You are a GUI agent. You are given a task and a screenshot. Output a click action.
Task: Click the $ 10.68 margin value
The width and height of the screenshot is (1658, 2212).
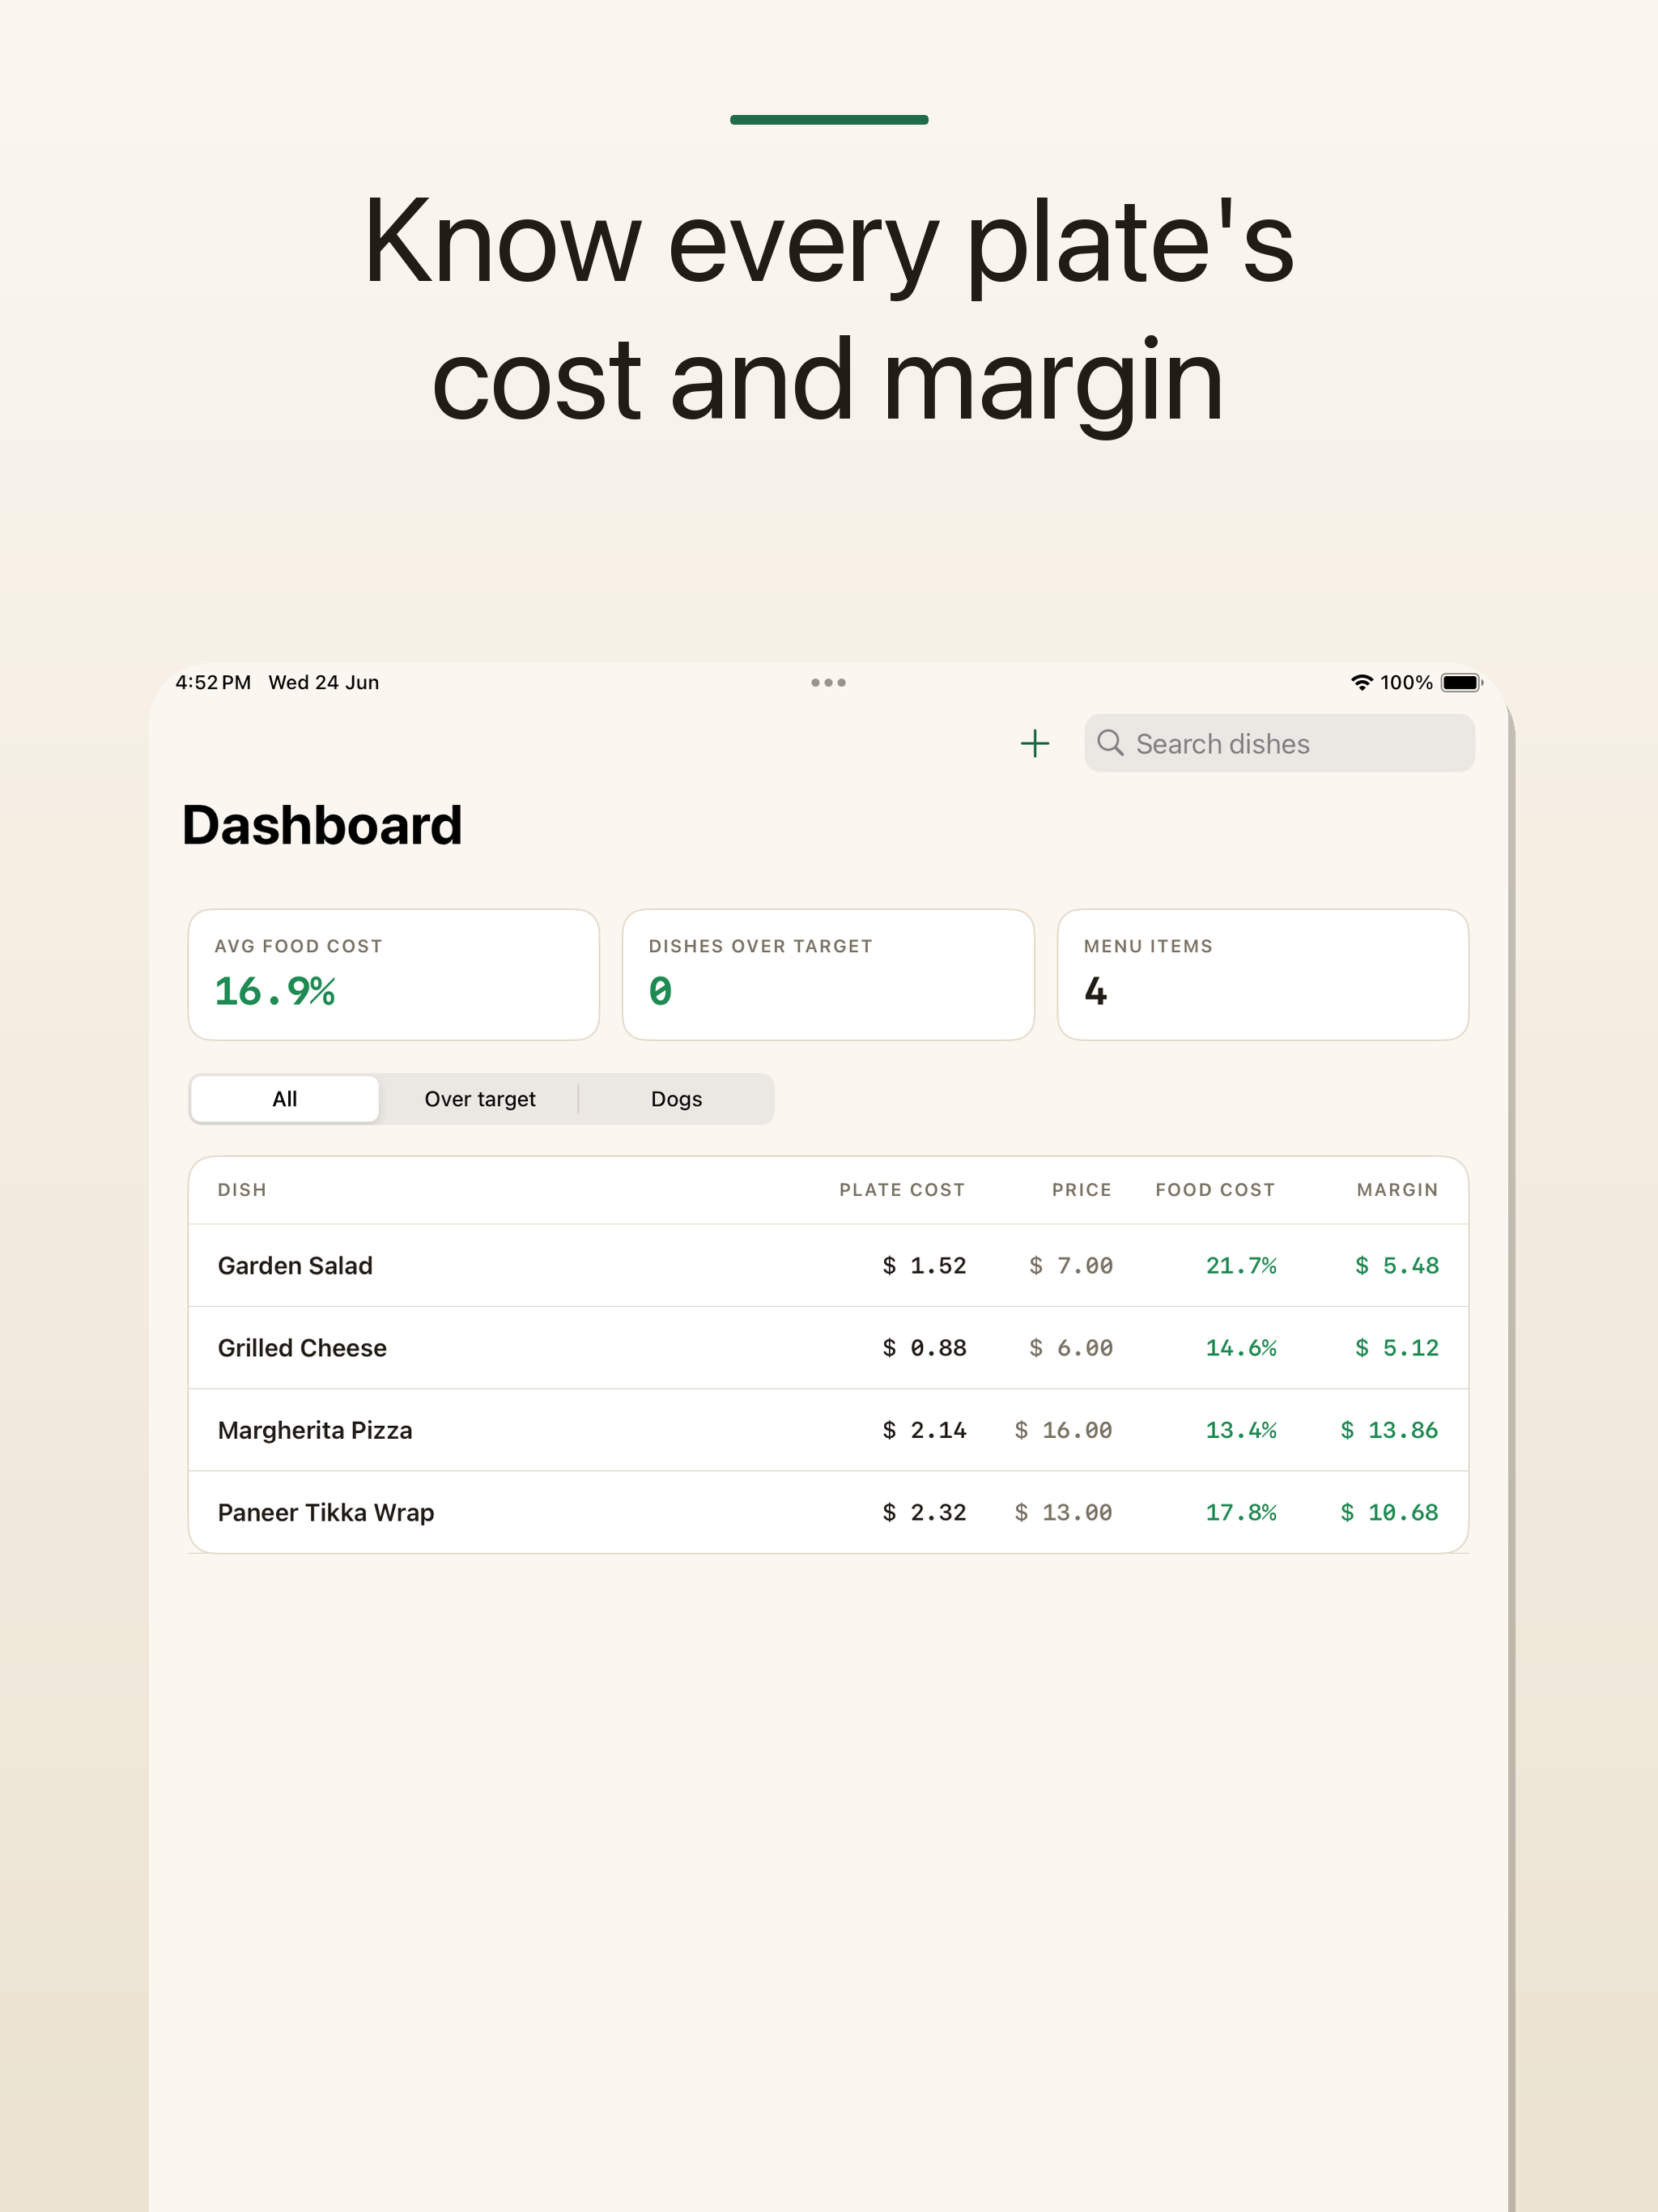(1389, 1512)
